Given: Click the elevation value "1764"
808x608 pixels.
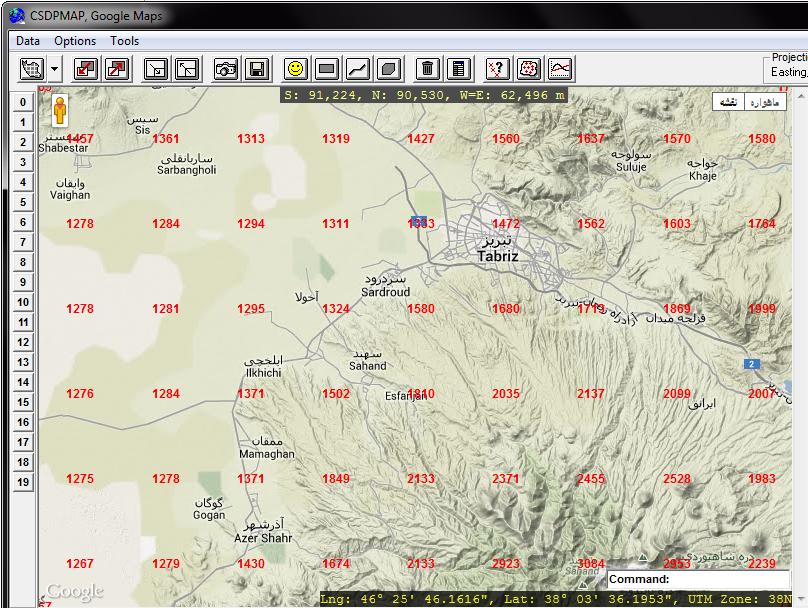Looking at the screenshot, I should pos(762,224).
